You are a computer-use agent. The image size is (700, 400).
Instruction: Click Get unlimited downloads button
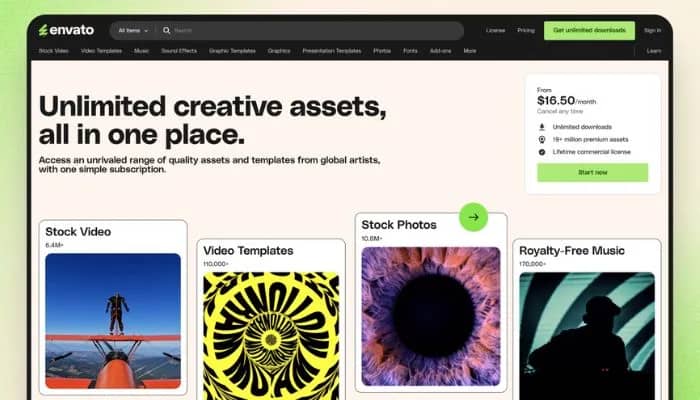[x=589, y=30]
